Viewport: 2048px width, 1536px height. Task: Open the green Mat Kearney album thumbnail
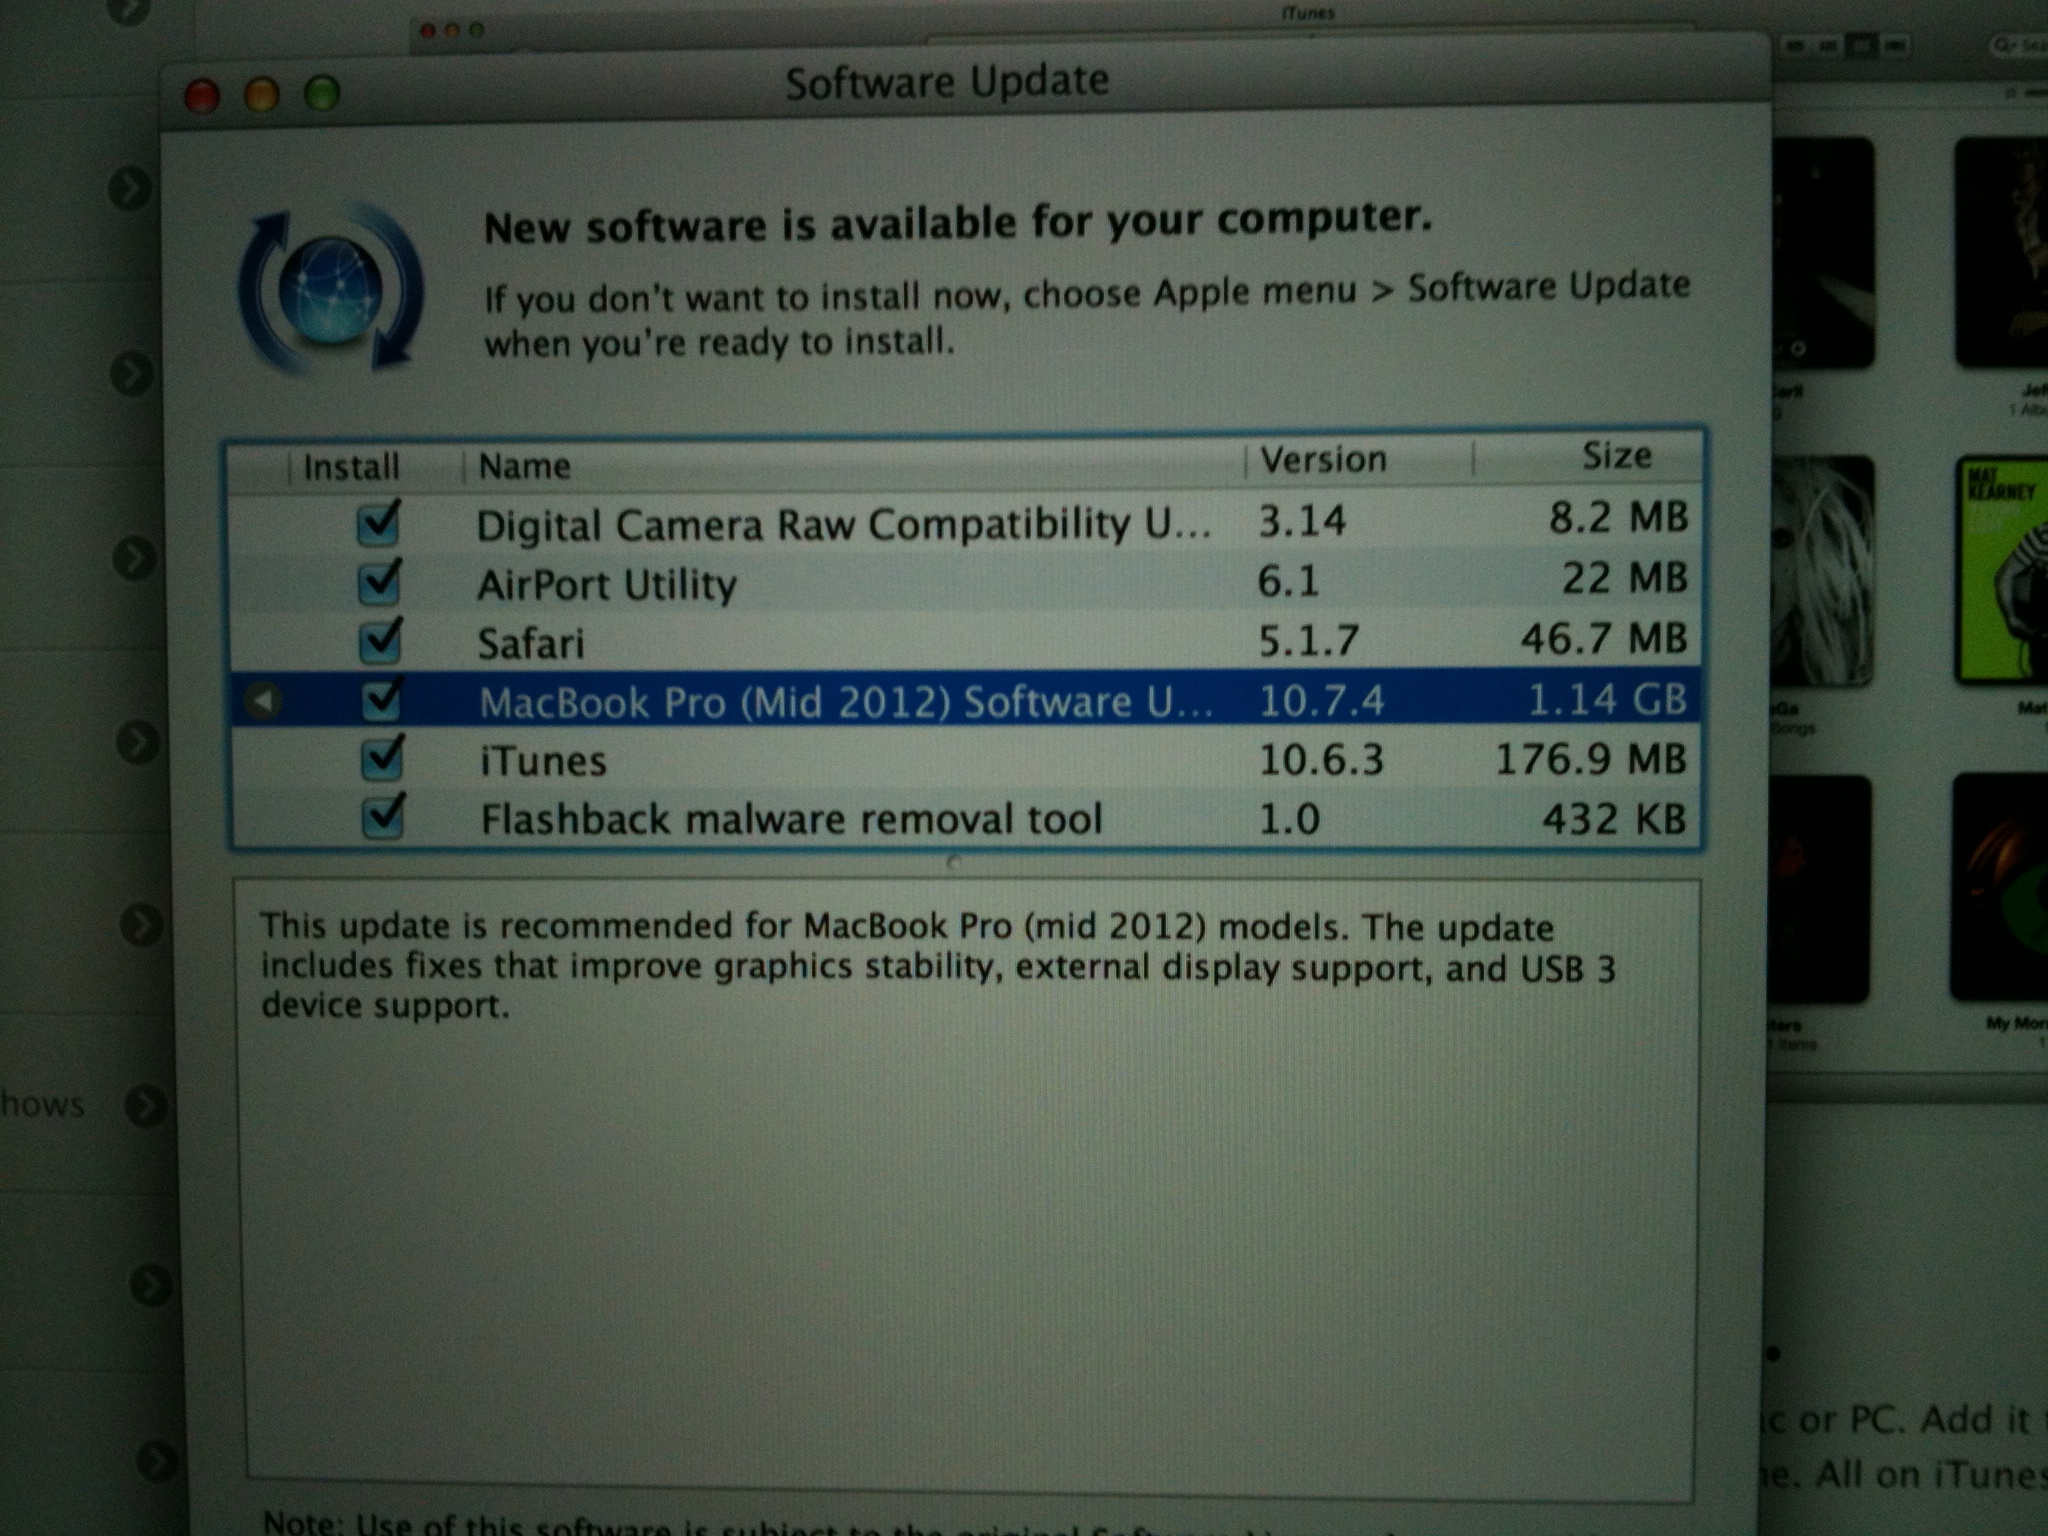2000,570
